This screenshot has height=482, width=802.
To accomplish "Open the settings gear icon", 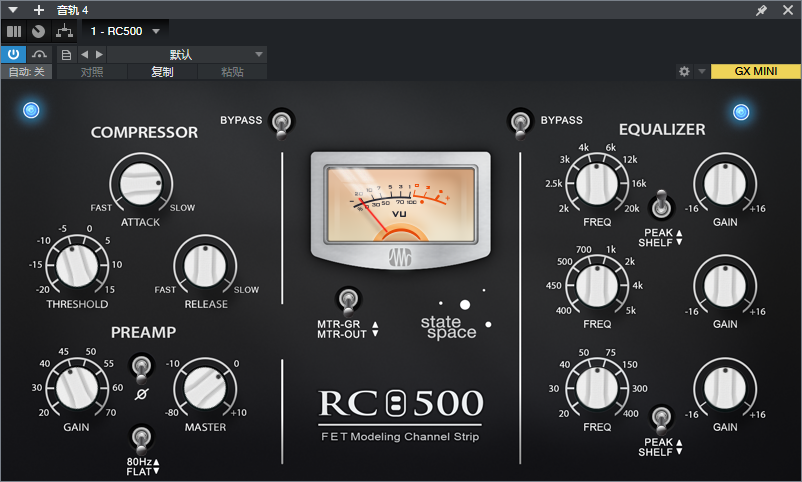I will [x=684, y=71].
